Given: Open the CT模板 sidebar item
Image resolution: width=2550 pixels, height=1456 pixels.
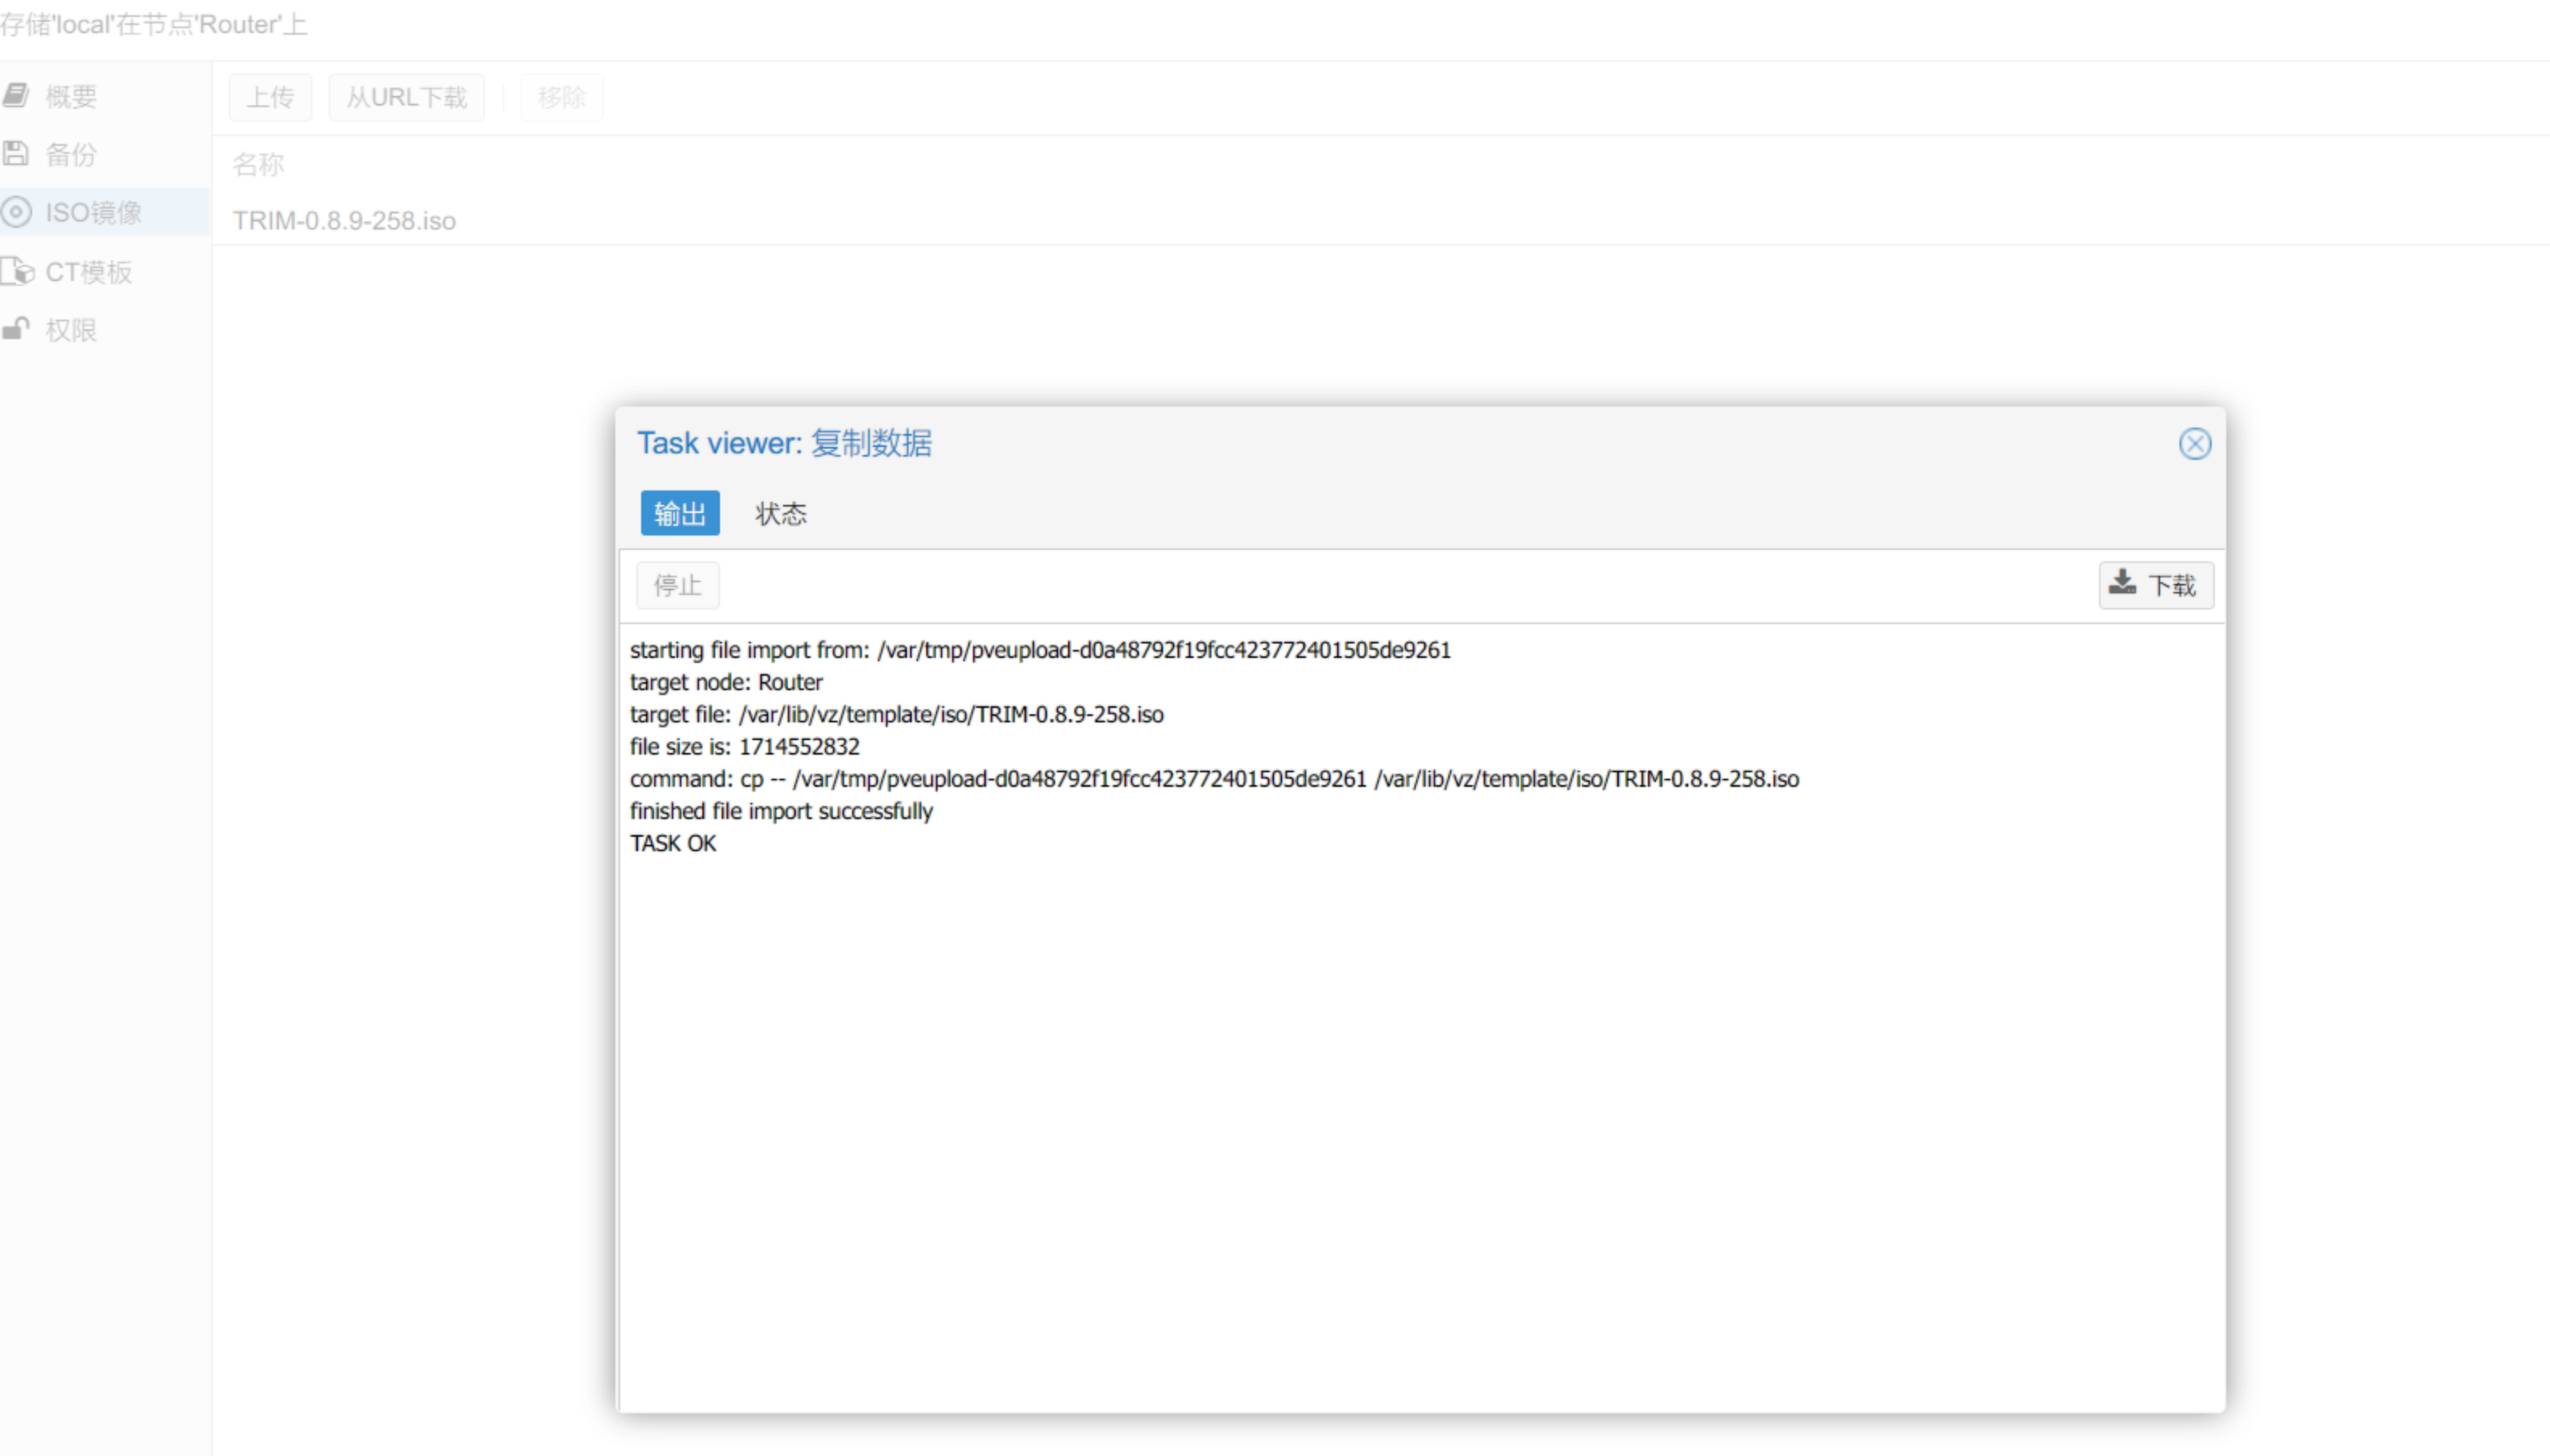Looking at the screenshot, I should coord(88,272).
